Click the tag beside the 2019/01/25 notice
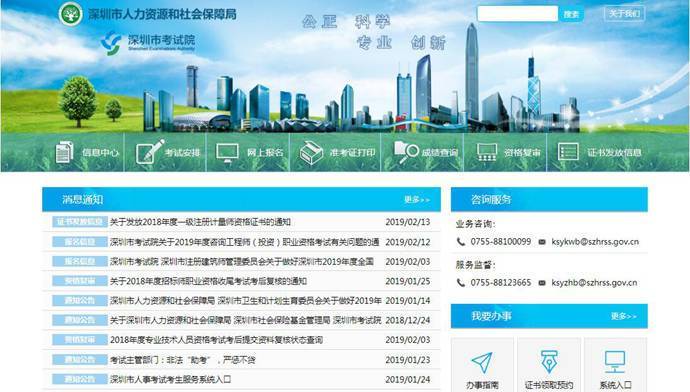Image resolution: width=690 pixels, height=392 pixels. click(x=80, y=281)
